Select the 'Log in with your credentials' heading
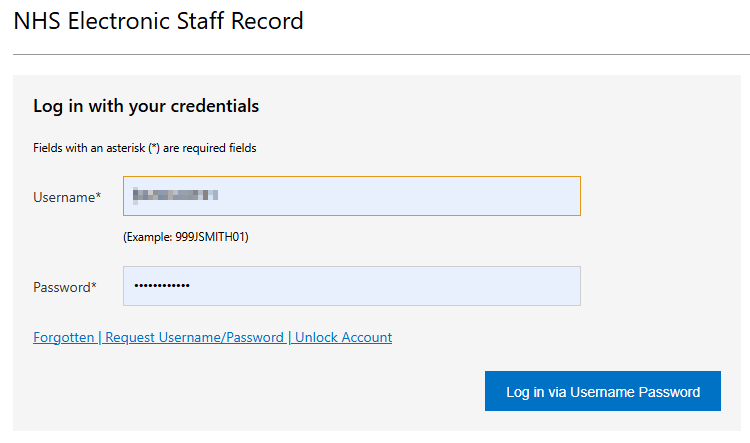 click(146, 106)
